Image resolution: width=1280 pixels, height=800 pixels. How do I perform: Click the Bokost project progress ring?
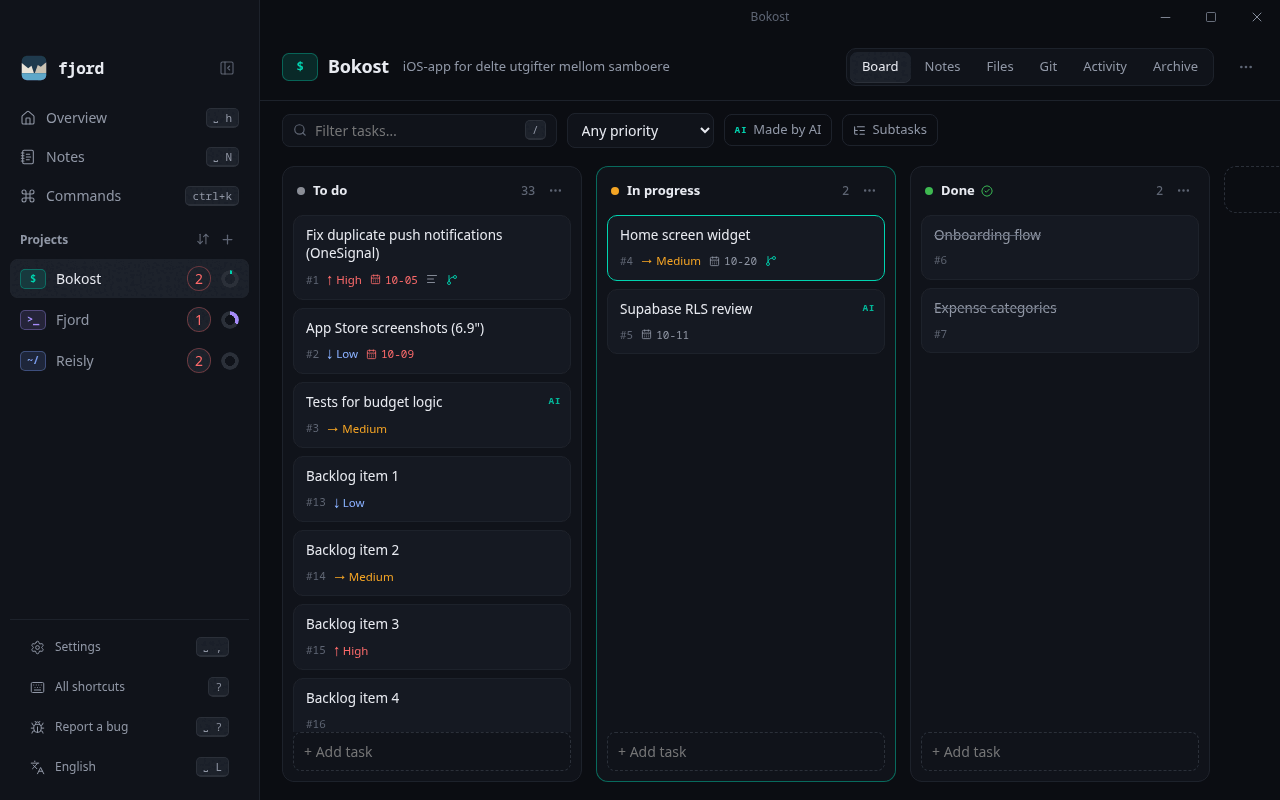pos(230,279)
